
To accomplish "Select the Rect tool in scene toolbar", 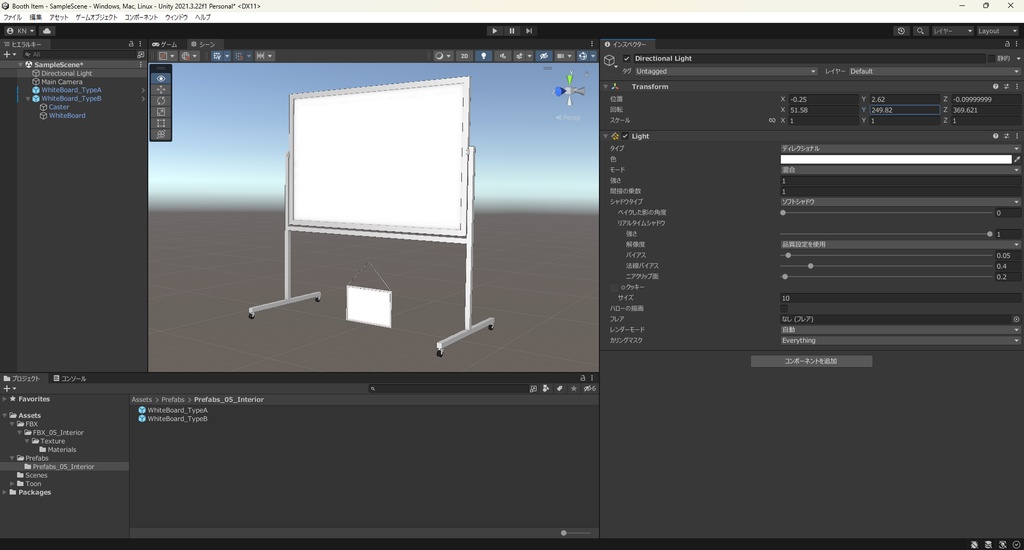I will 161,123.
